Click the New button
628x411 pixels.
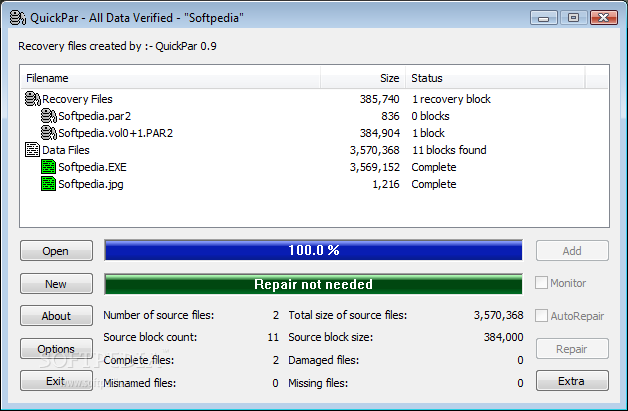click(x=56, y=284)
